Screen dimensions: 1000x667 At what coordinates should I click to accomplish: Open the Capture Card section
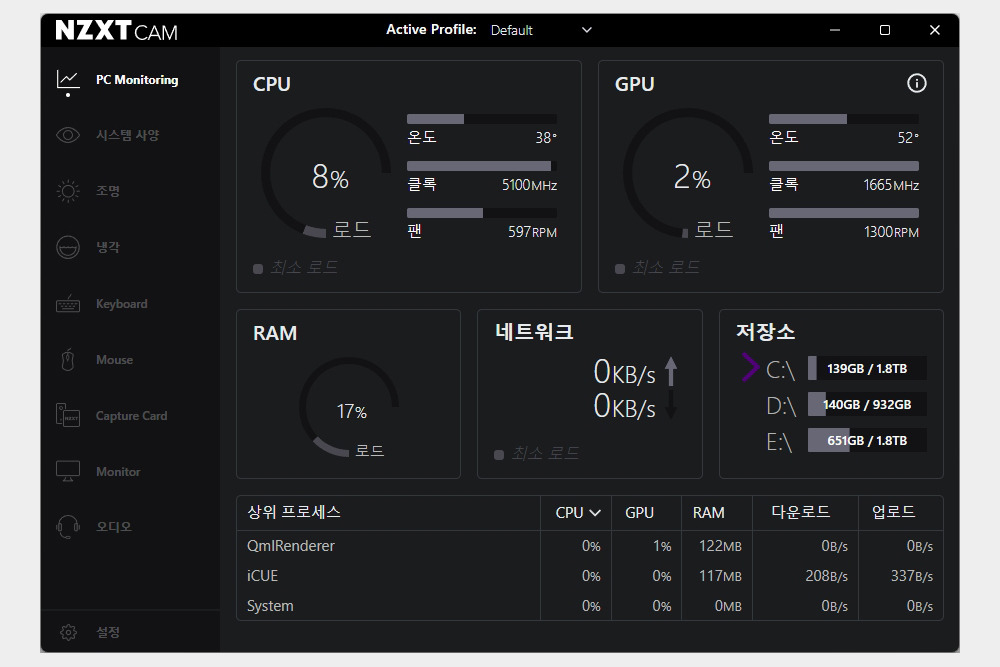[67, 415]
